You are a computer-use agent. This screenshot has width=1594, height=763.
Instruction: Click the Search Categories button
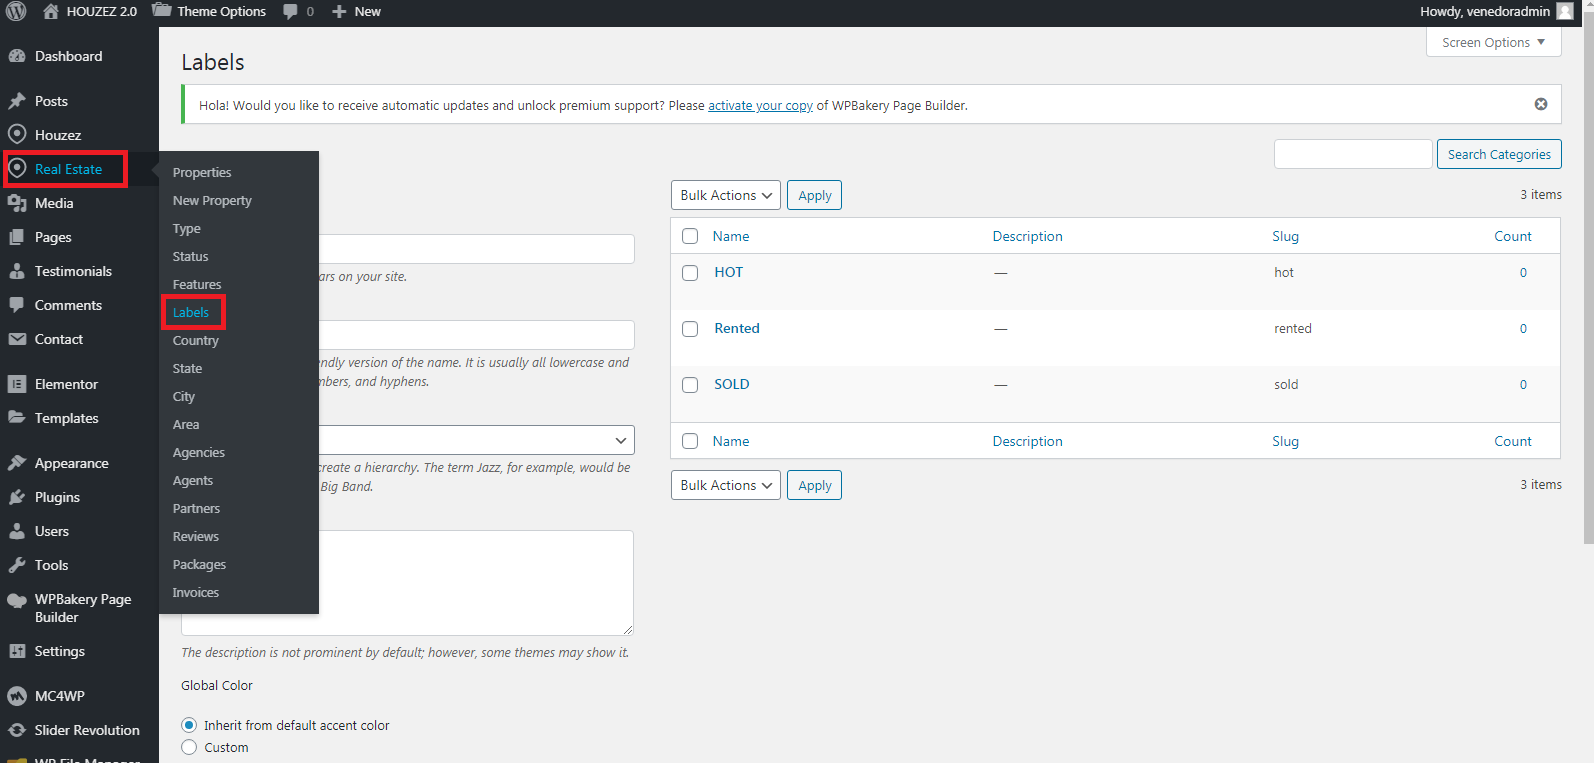[1499, 154]
